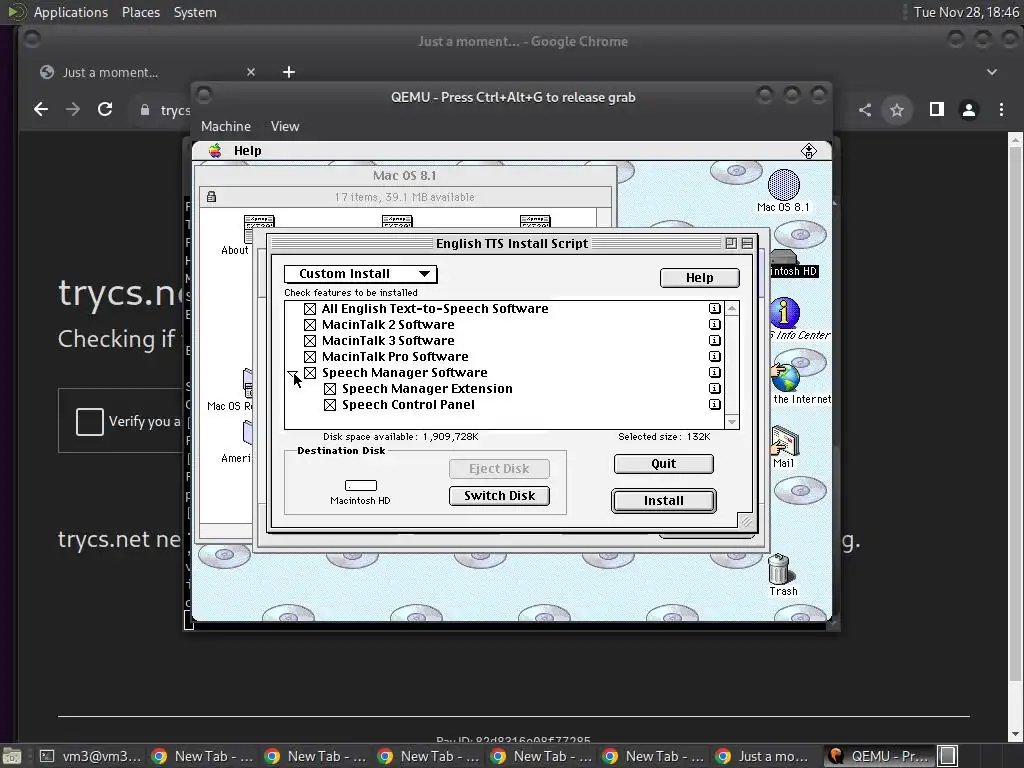Click the Quit button
This screenshot has height=768, width=1024.
pyautogui.click(x=664, y=464)
